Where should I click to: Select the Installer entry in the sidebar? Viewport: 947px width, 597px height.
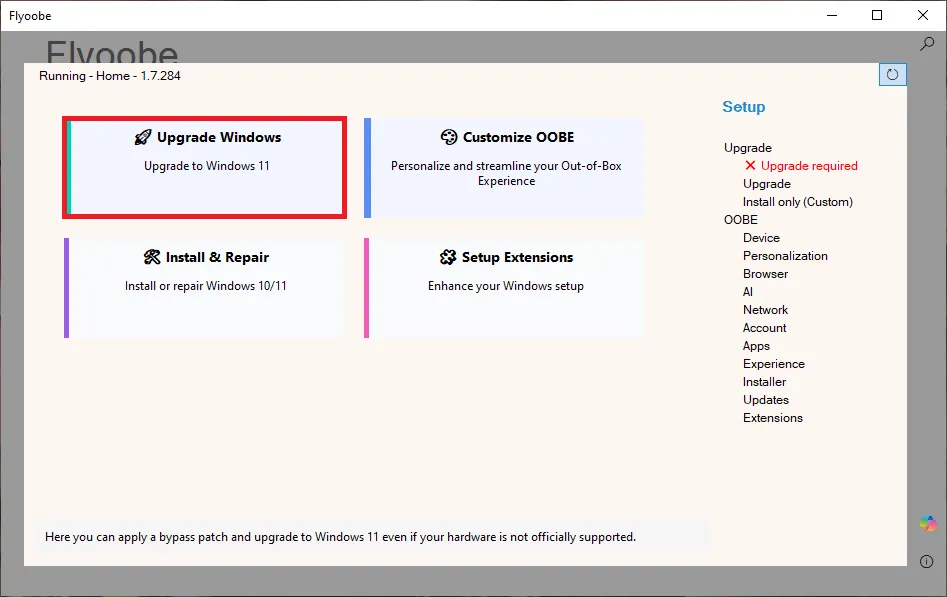click(x=764, y=382)
